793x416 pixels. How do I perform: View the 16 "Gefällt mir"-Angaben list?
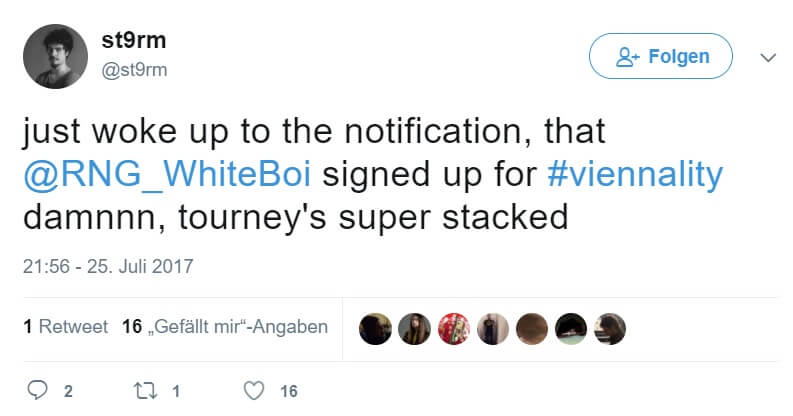point(224,327)
